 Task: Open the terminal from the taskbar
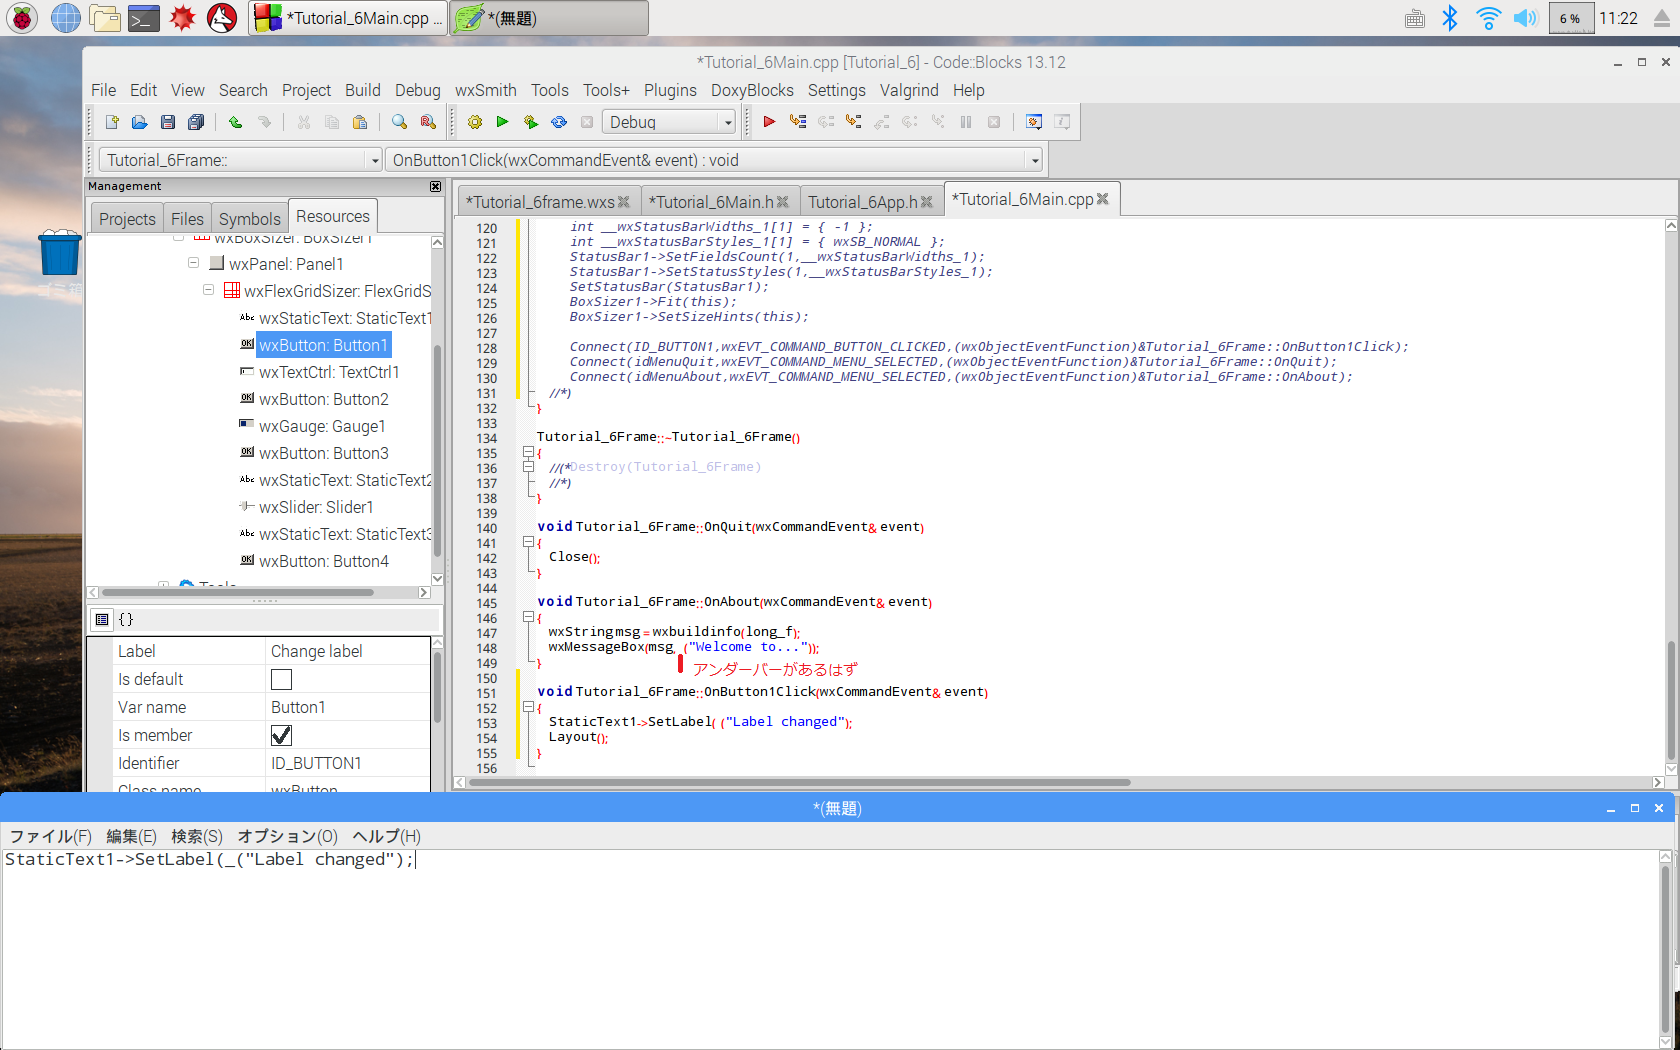[144, 18]
